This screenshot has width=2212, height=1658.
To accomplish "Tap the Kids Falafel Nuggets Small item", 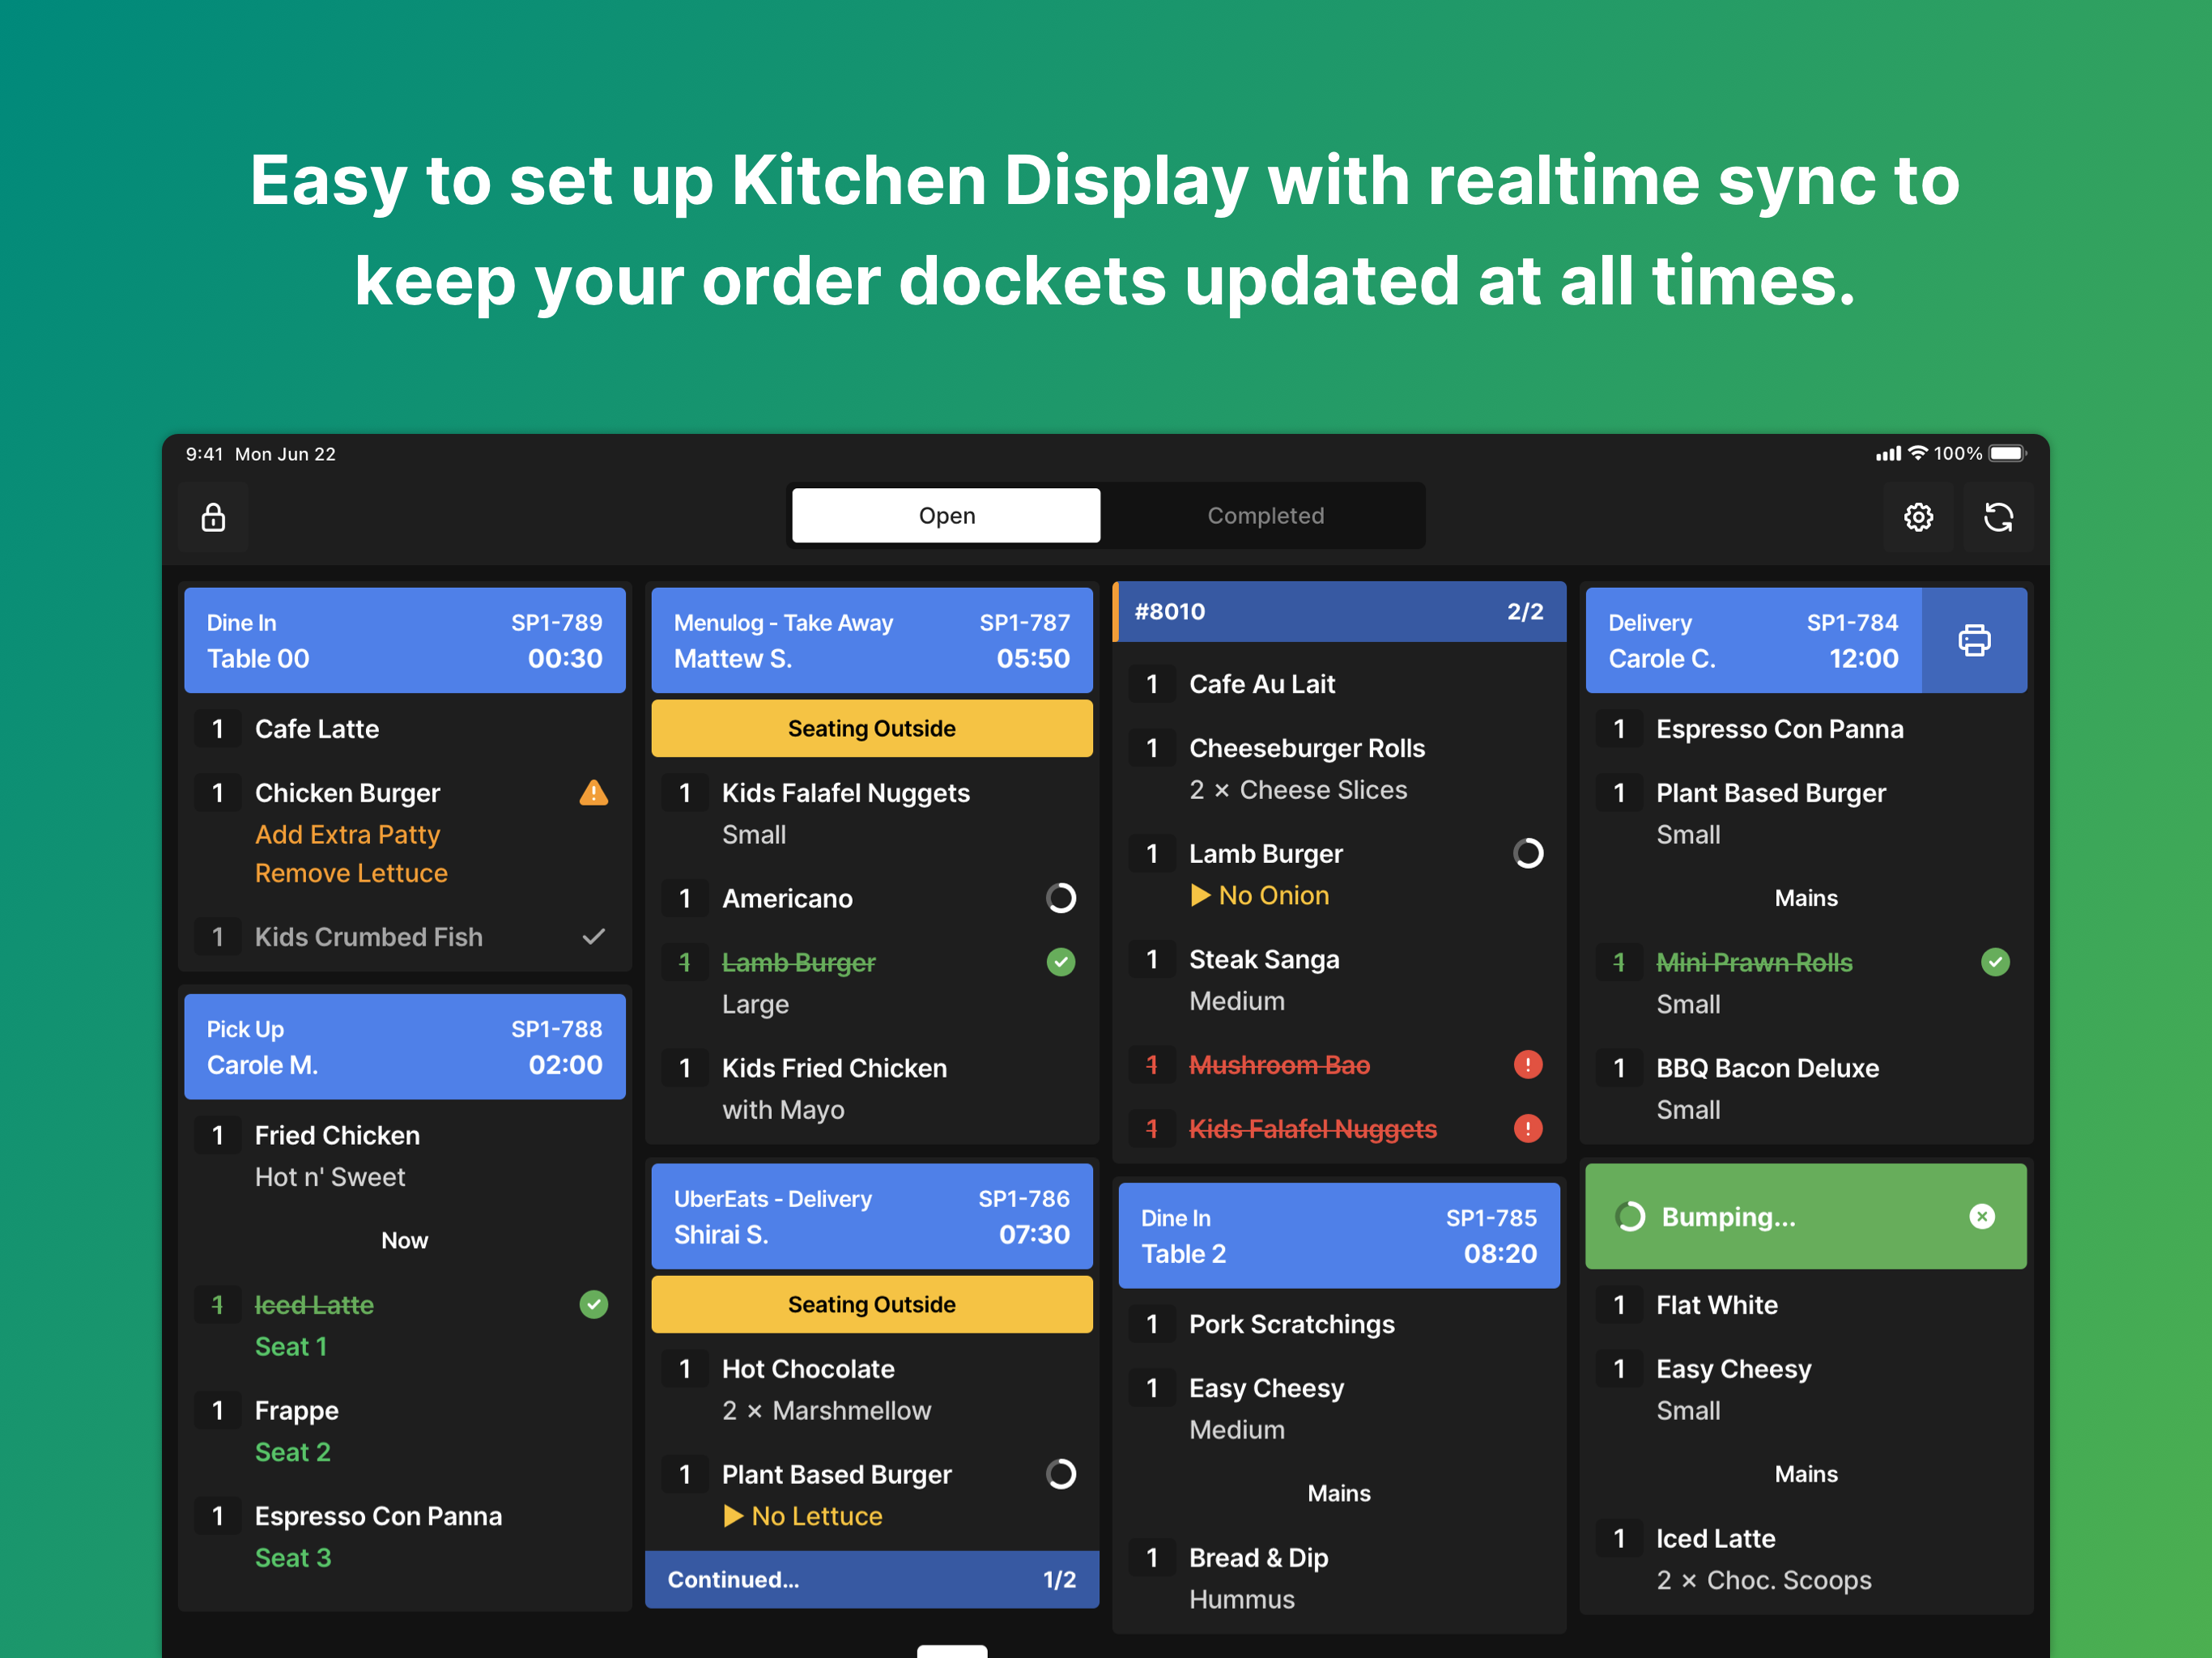I will point(872,813).
